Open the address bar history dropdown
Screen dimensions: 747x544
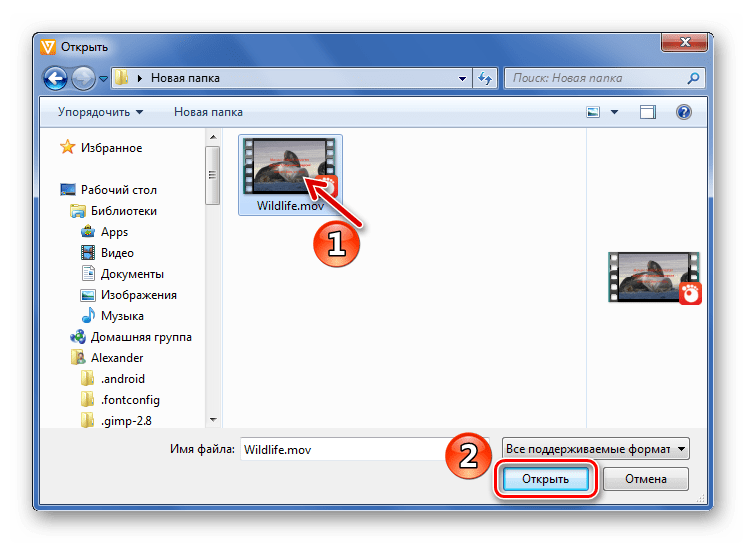[462, 79]
